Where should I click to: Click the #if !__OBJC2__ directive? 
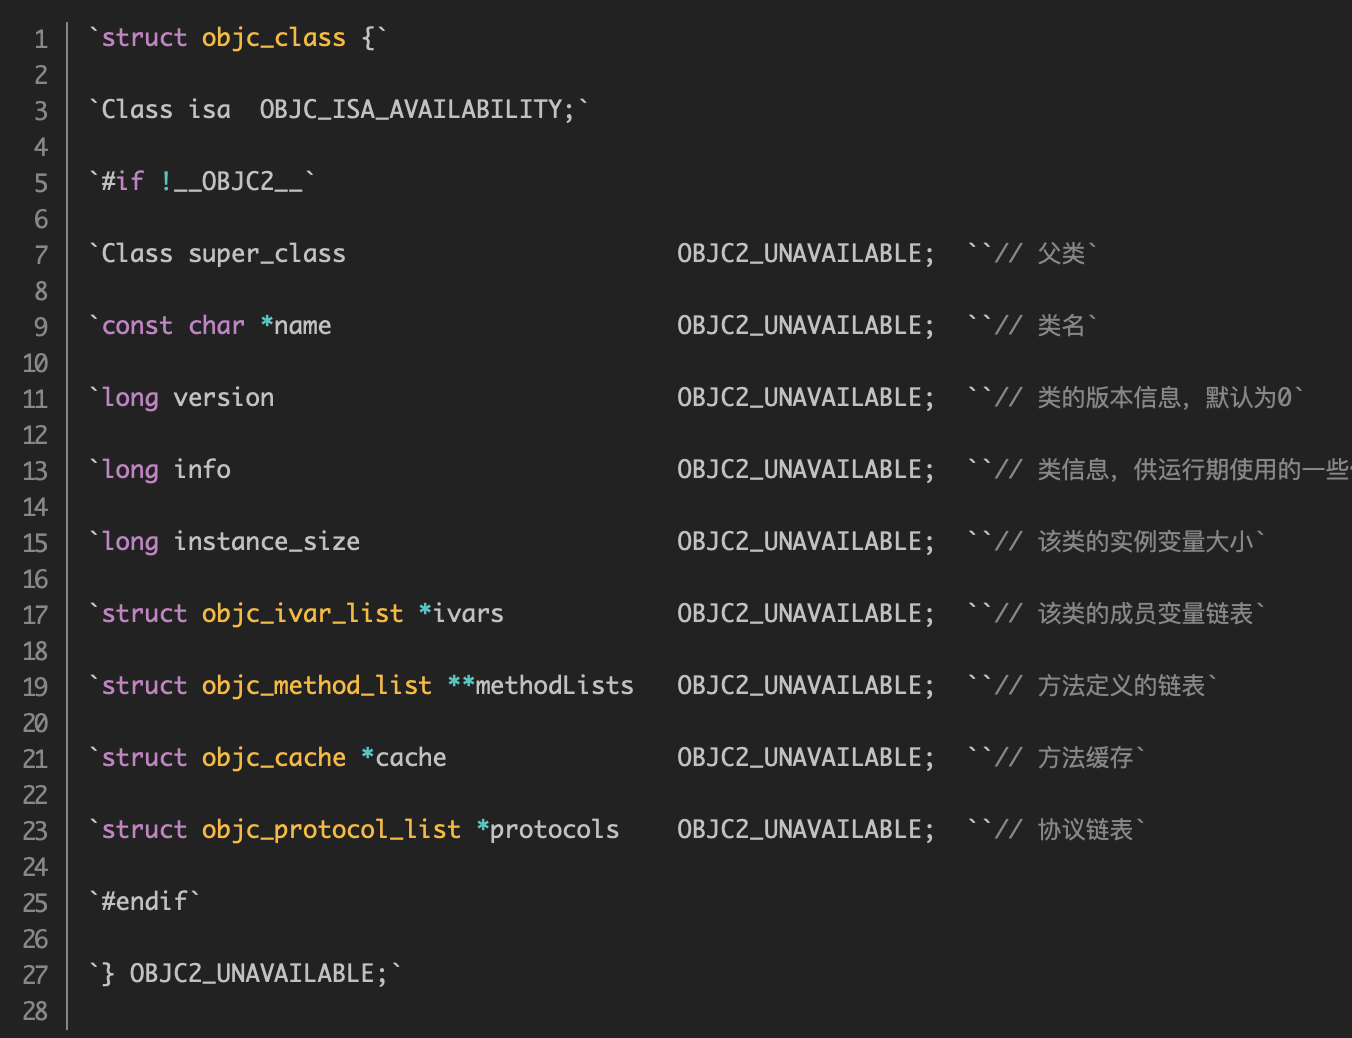(x=202, y=182)
